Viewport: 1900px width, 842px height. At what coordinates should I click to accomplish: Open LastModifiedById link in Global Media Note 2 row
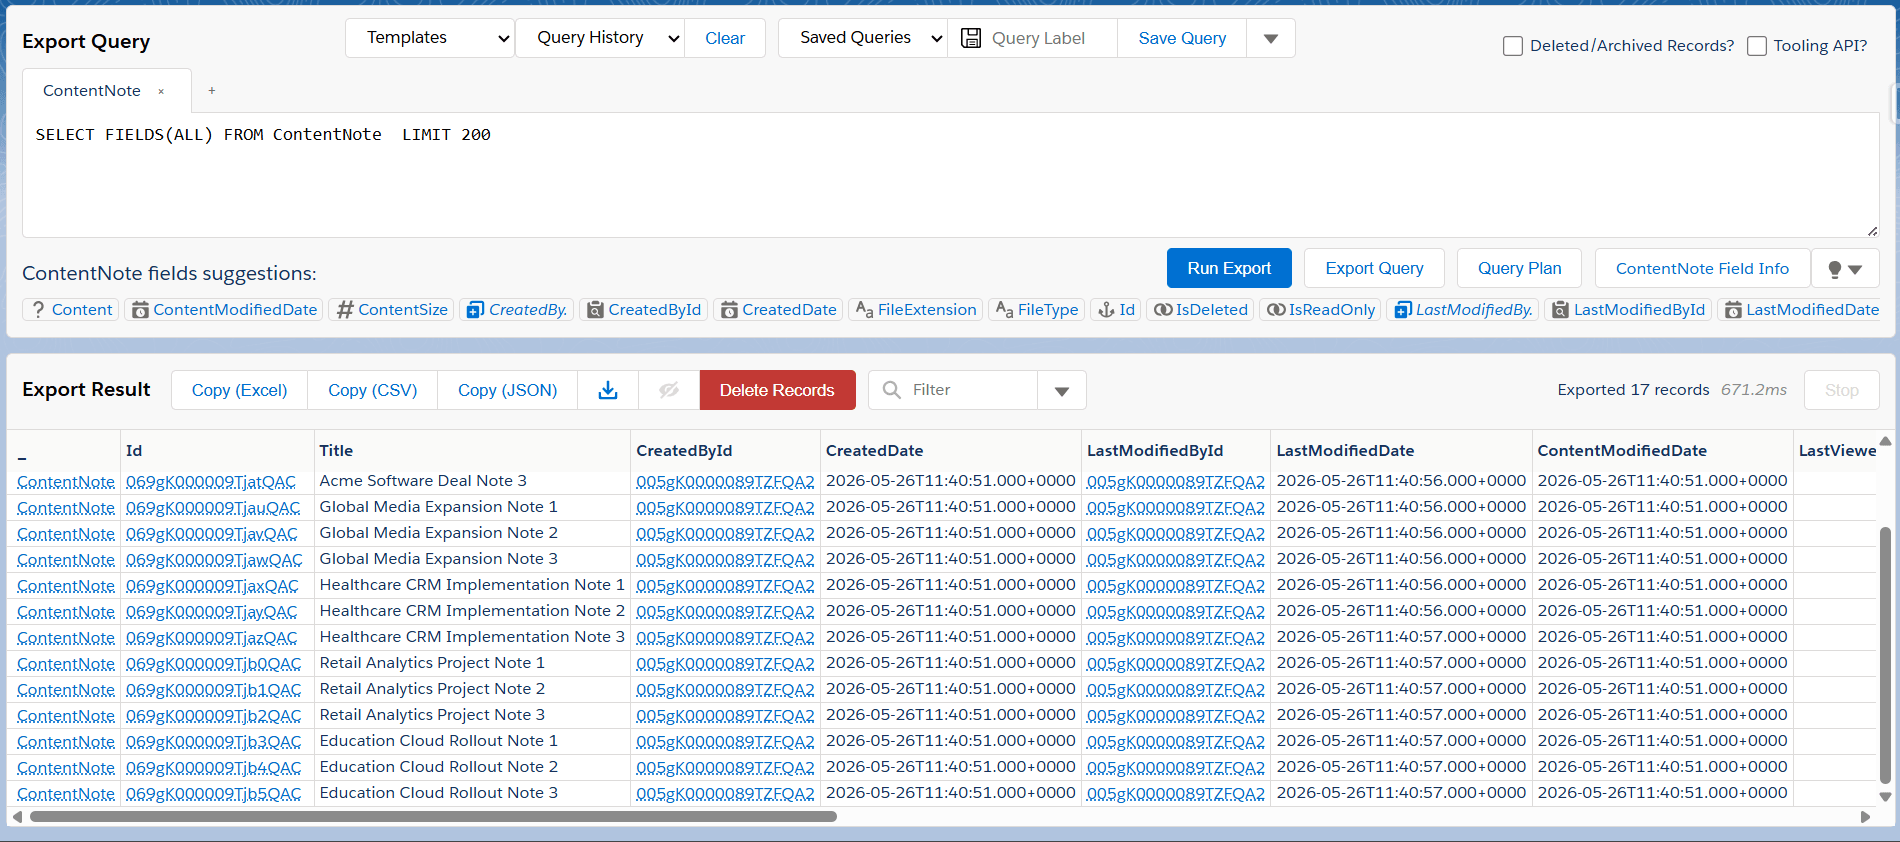tap(1176, 534)
